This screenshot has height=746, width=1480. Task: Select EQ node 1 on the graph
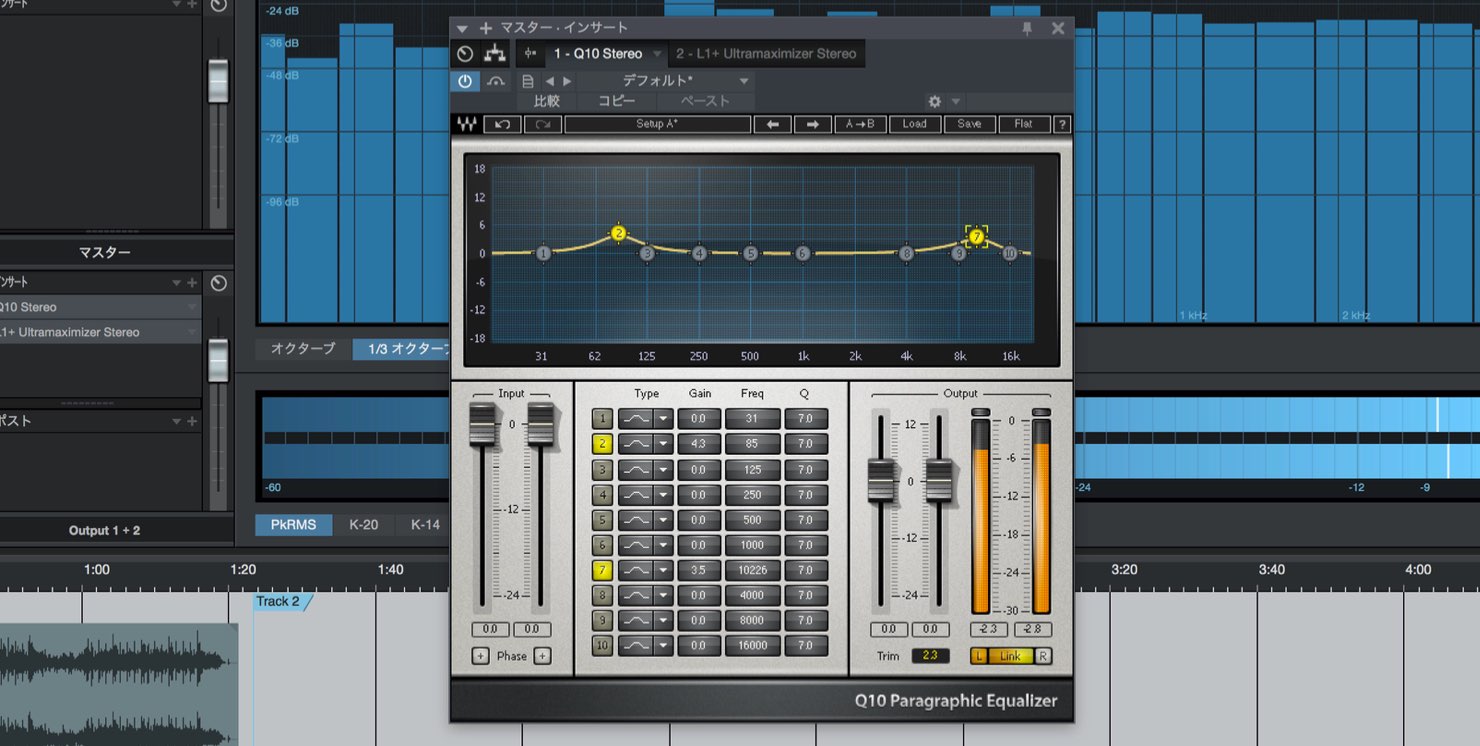[543, 254]
